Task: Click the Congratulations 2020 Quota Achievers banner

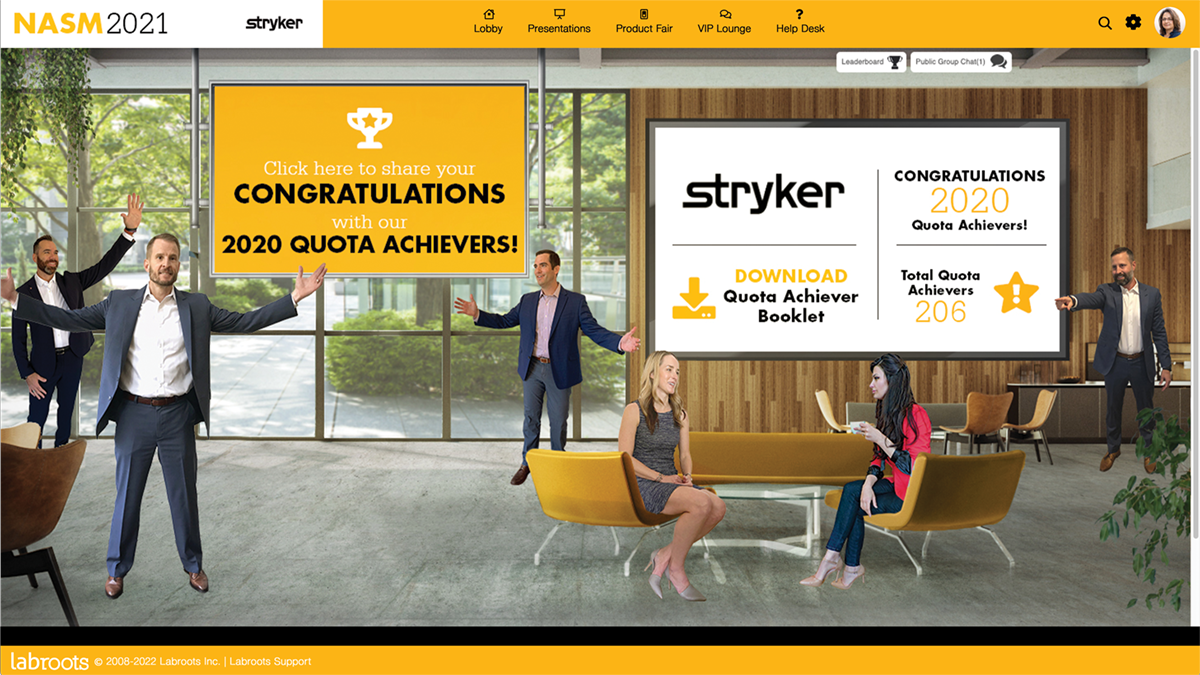Action: (x=369, y=180)
